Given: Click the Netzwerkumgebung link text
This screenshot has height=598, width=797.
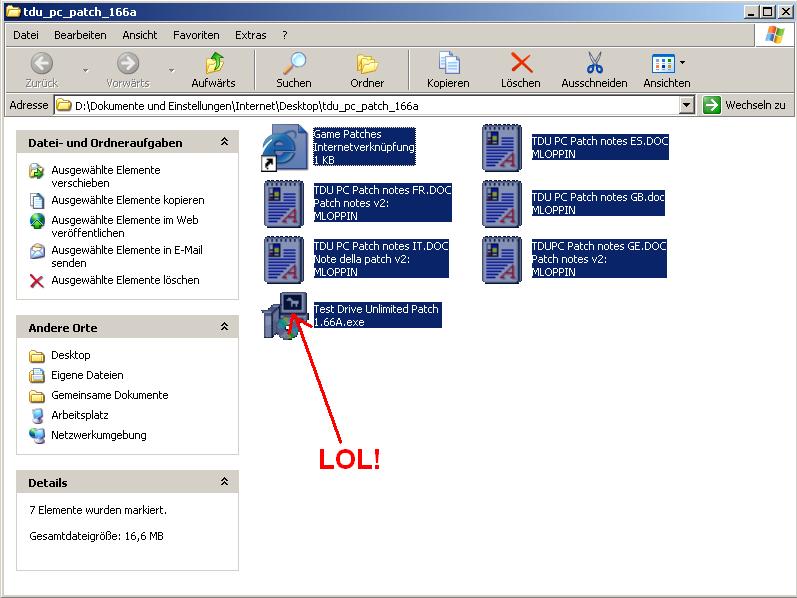Looking at the screenshot, I should pos(99,435).
